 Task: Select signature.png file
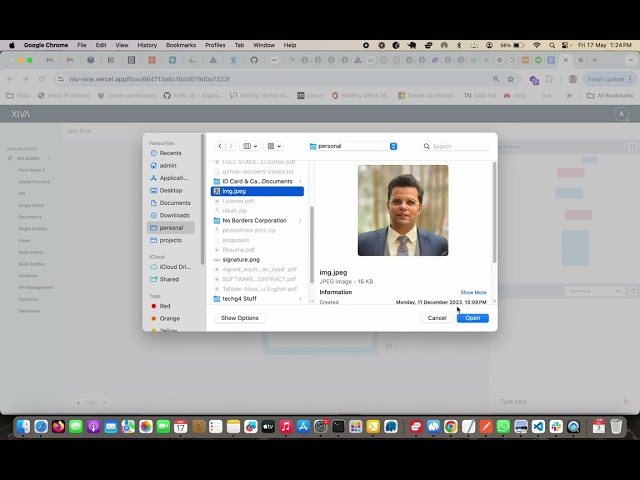[241, 260]
